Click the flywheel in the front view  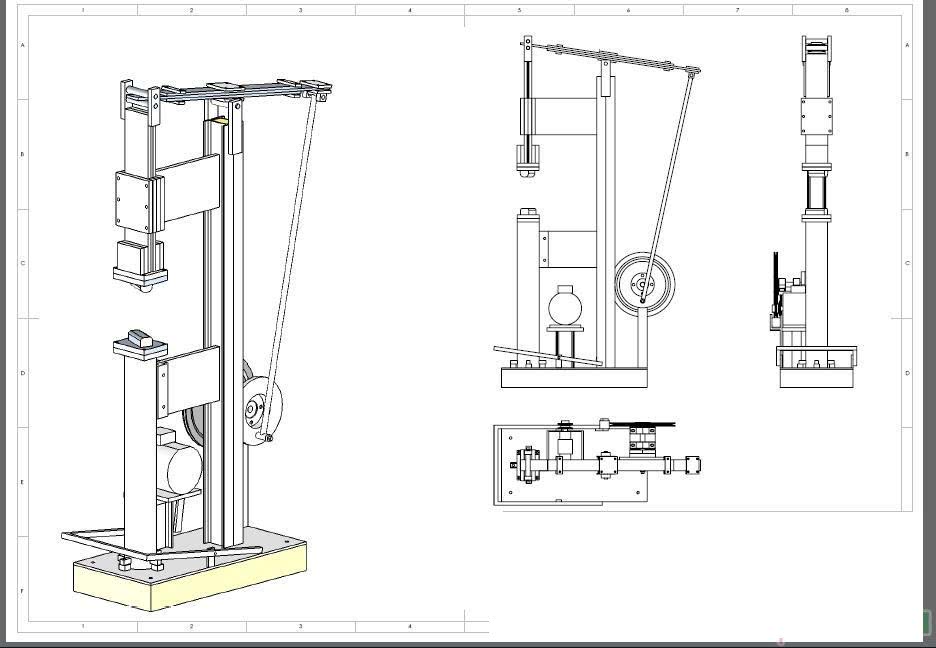[x=645, y=284]
